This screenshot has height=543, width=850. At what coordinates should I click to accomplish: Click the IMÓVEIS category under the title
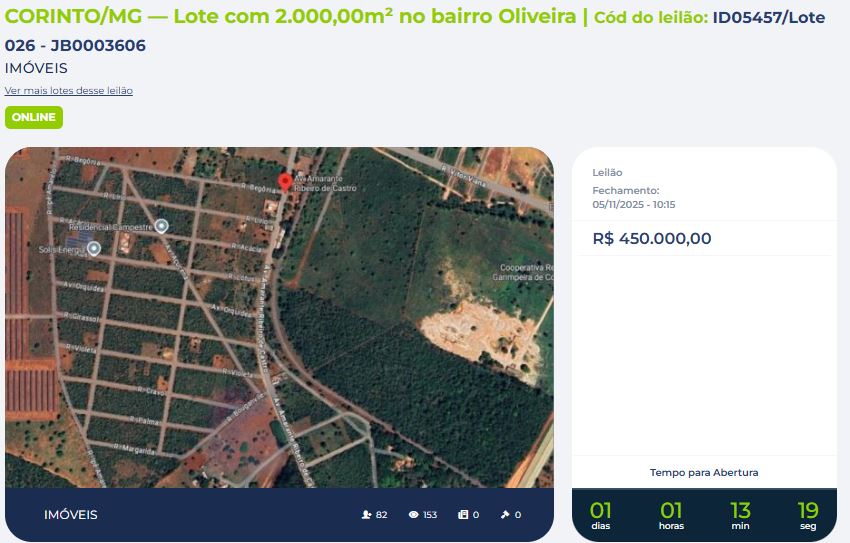point(36,68)
